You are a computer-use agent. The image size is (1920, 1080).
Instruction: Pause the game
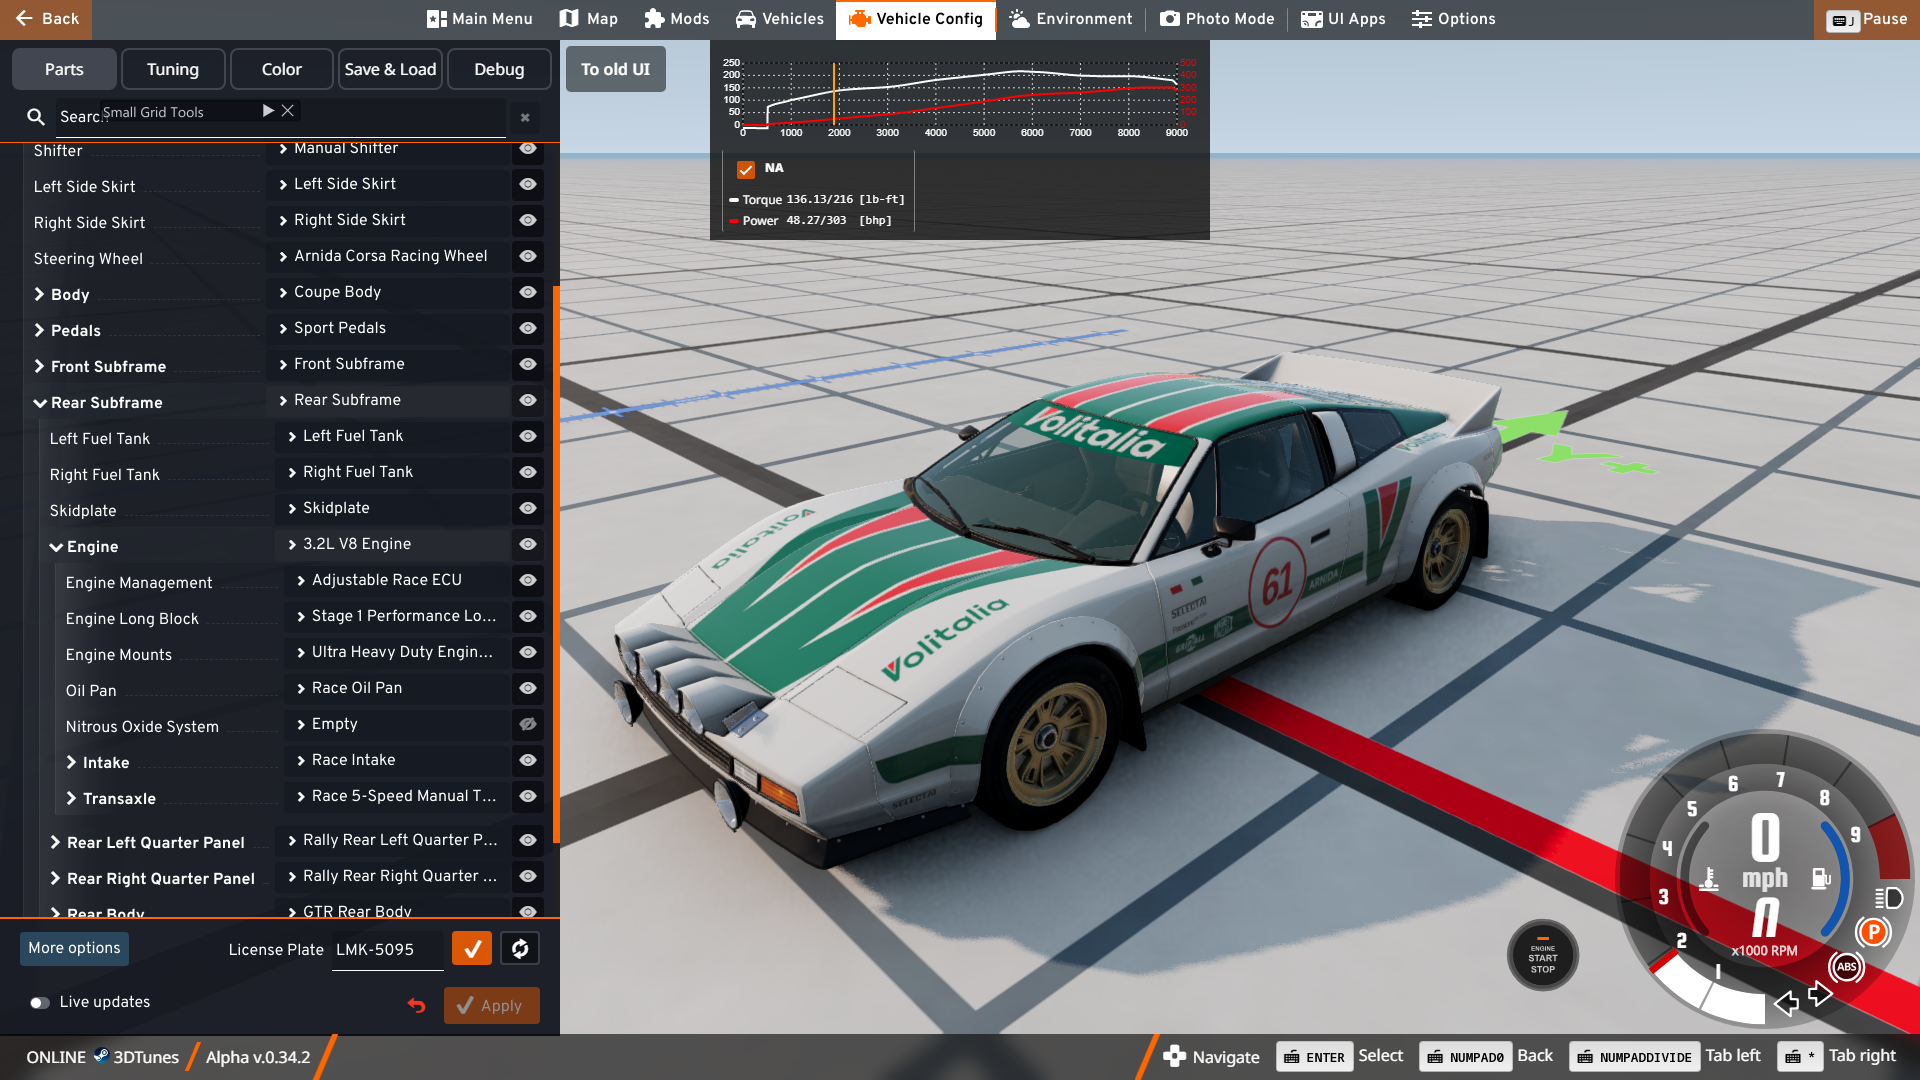(x=1866, y=19)
